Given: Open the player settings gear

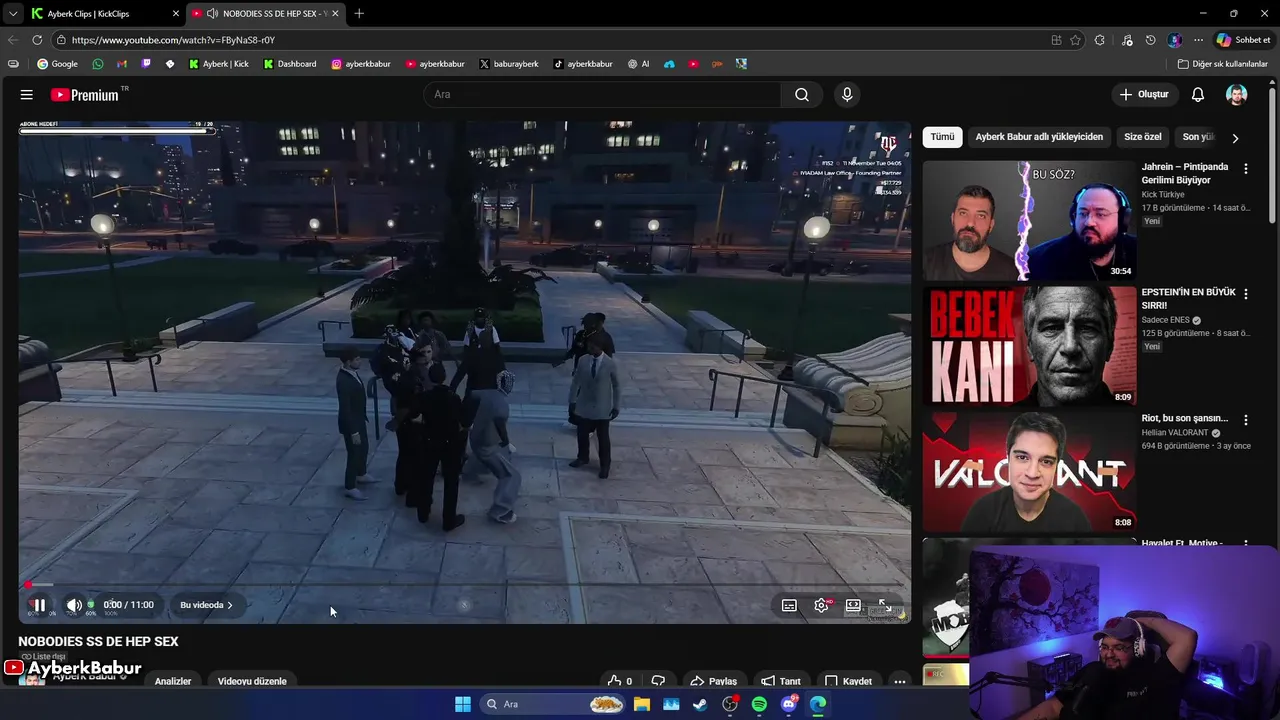Looking at the screenshot, I should click(x=821, y=605).
